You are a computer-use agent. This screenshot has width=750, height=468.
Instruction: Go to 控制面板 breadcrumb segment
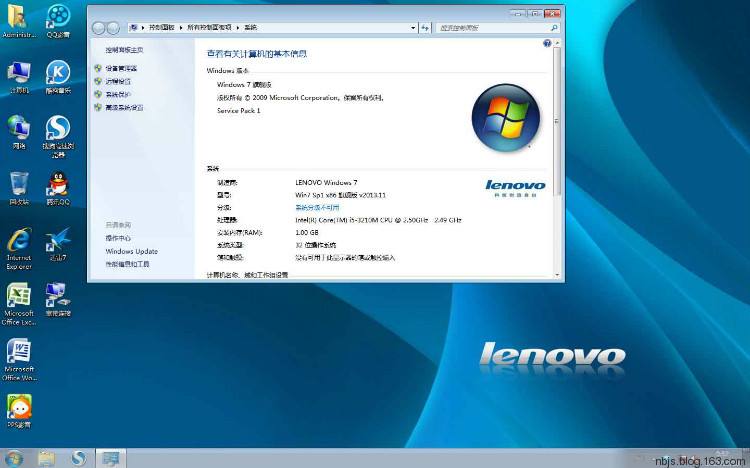click(x=162, y=28)
